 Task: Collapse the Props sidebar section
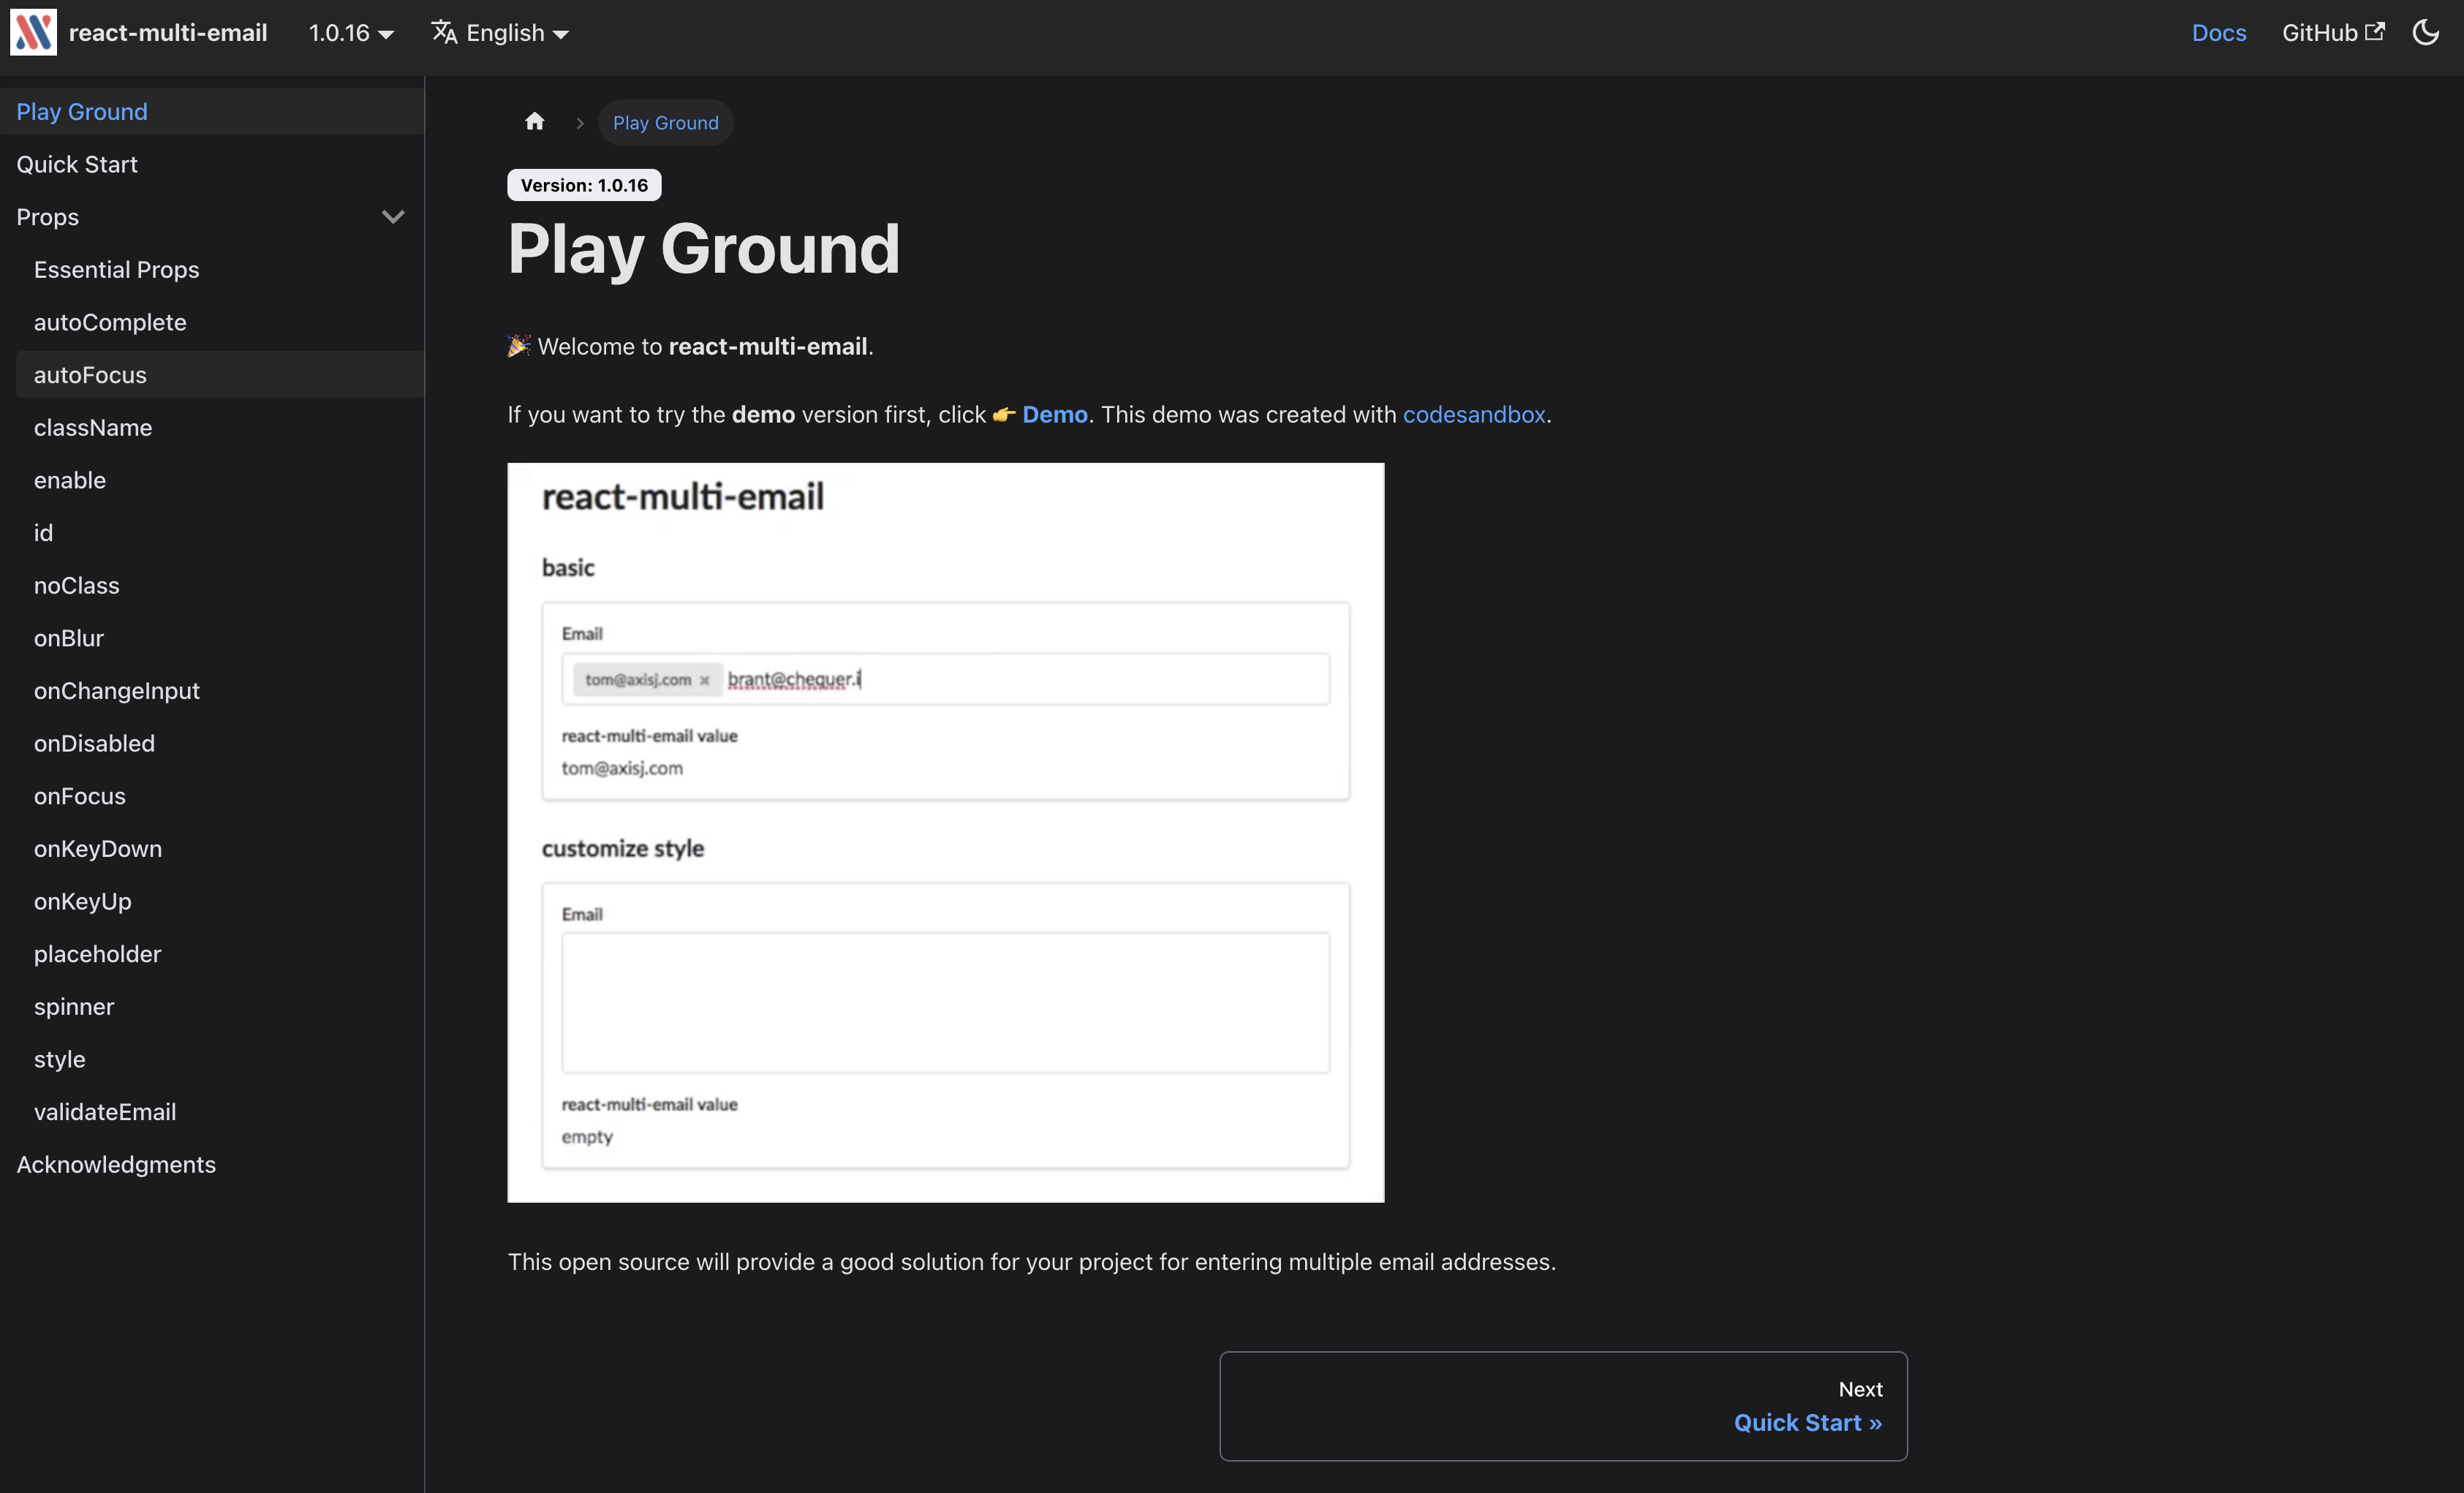coord(393,217)
